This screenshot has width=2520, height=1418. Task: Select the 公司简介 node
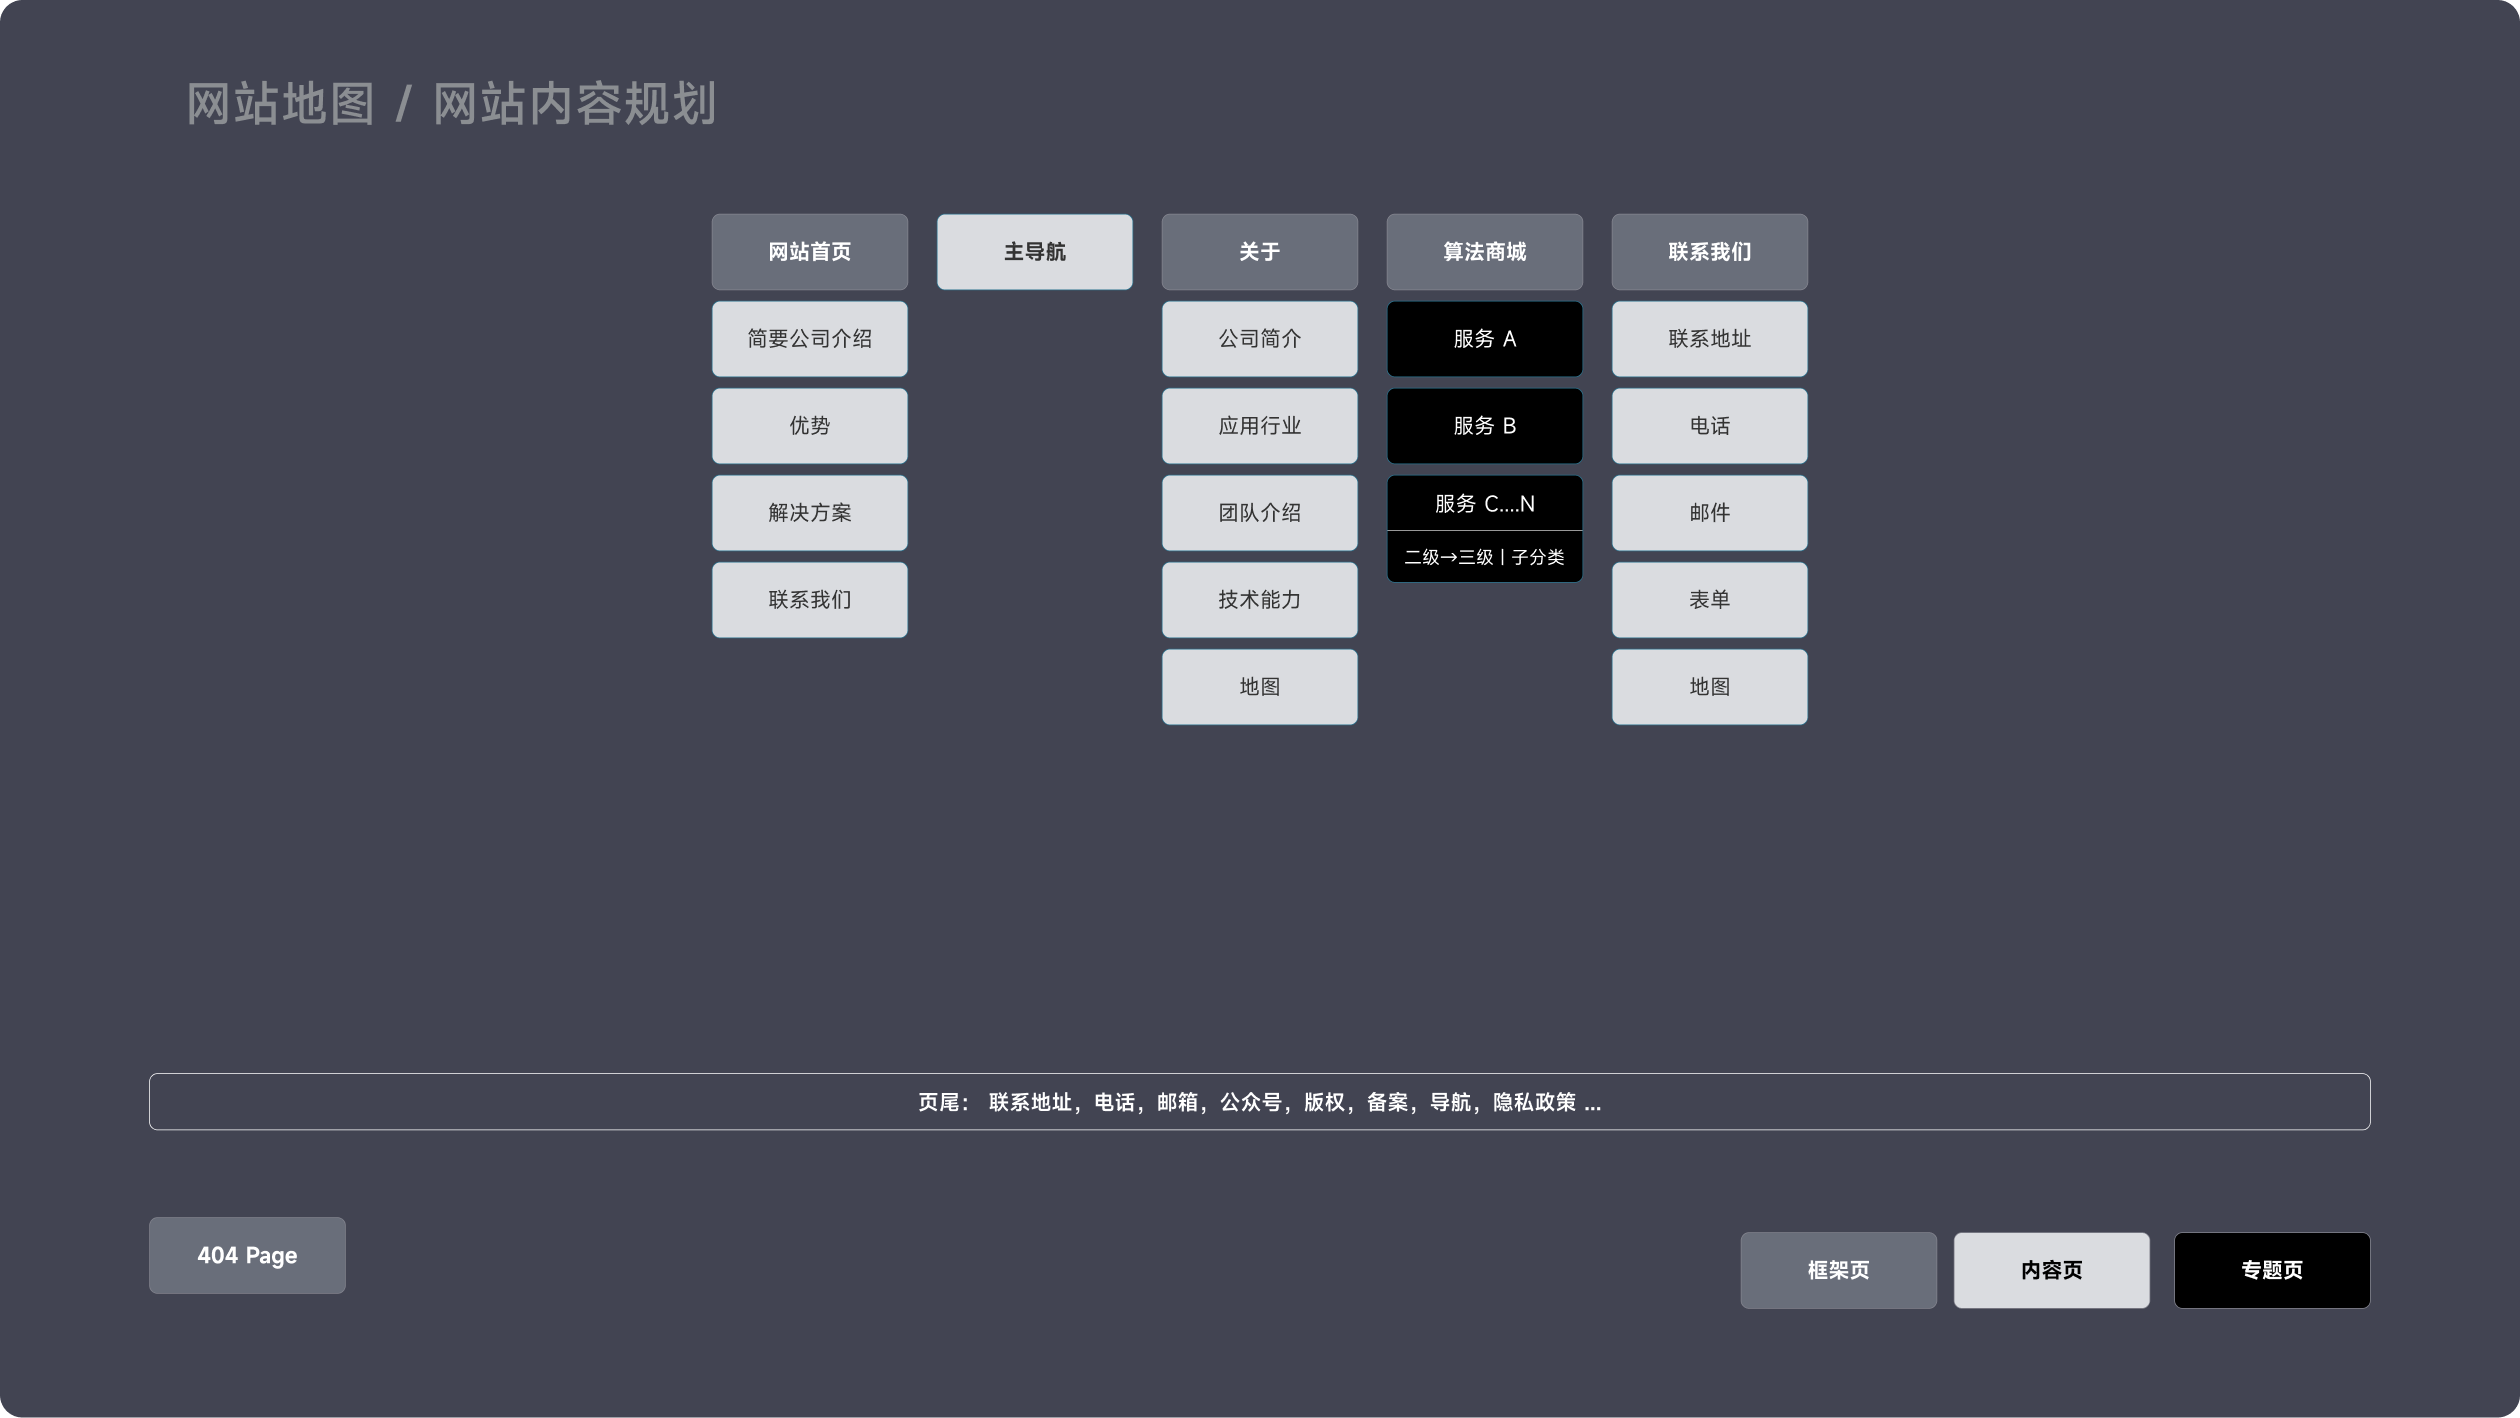1259,338
